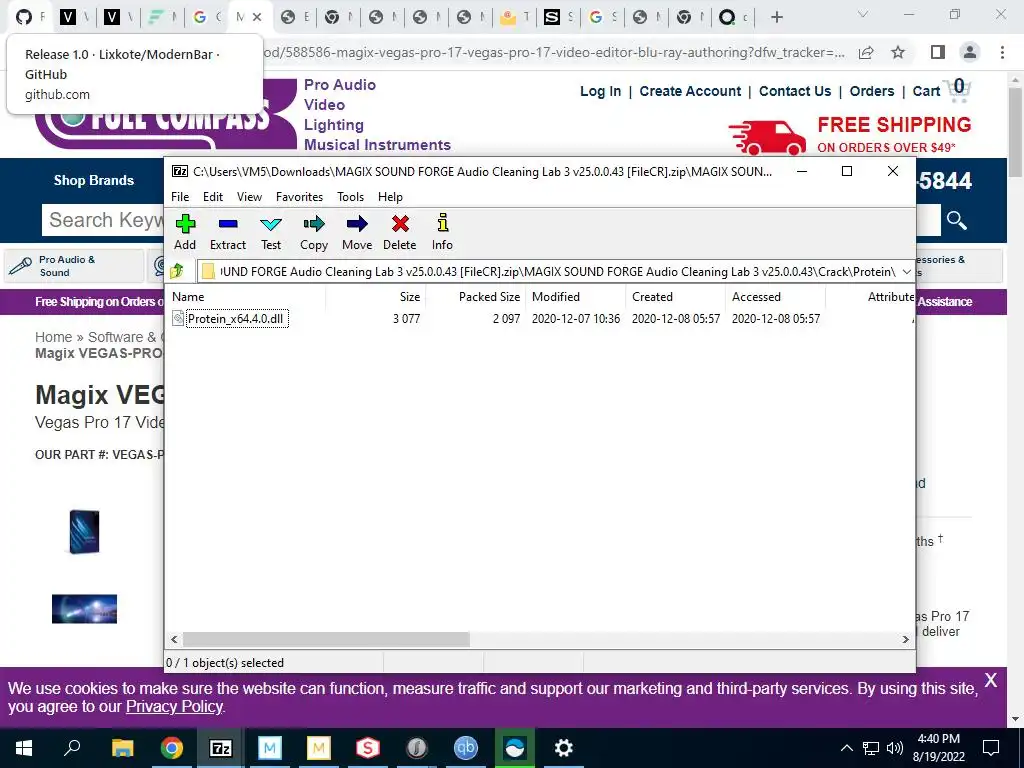
Task: Open Settings gear on the taskbar
Action: pos(564,748)
